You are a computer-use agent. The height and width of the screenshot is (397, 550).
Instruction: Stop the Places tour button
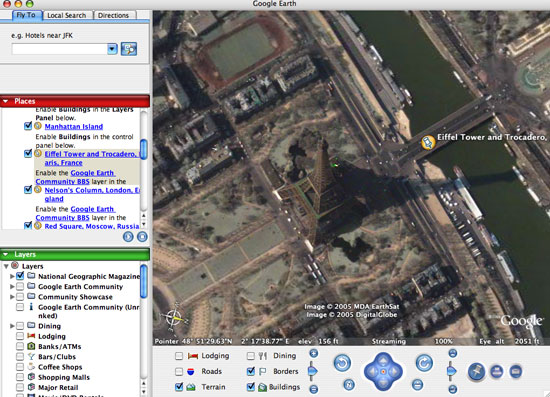coord(142,237)
